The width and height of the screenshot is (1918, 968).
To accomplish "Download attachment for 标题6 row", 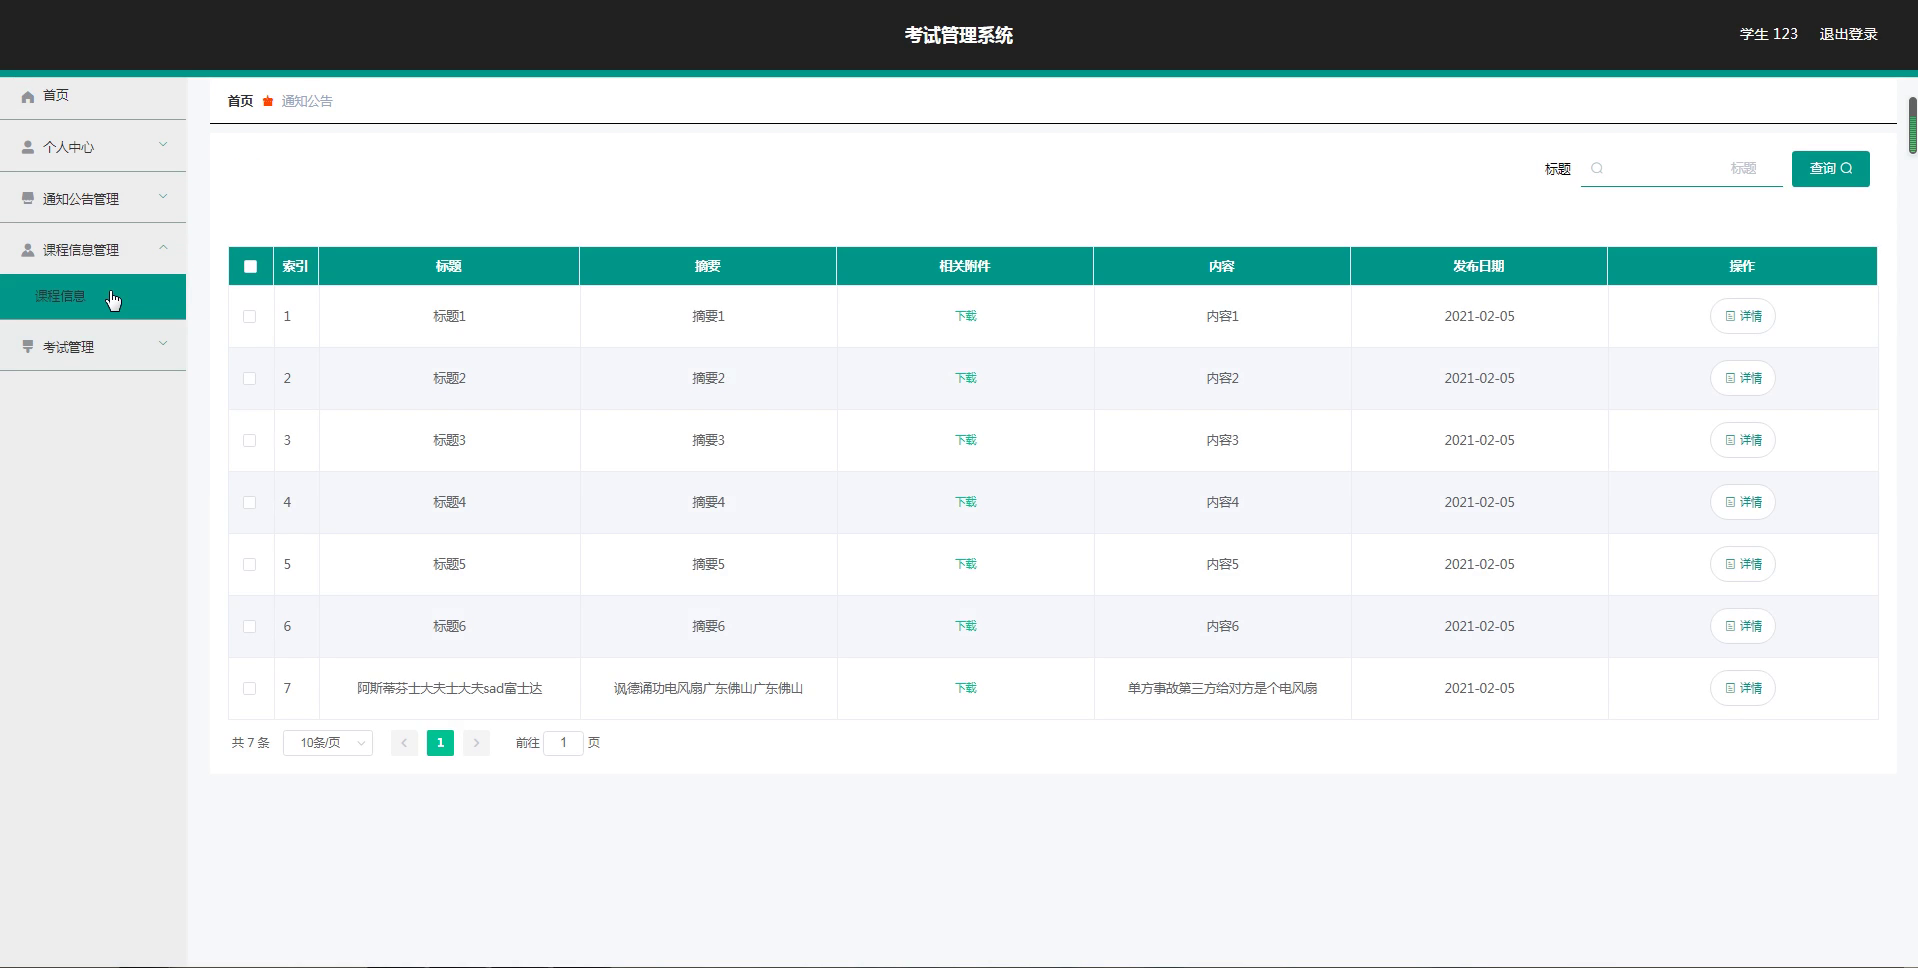I will (x=965, y=626).
